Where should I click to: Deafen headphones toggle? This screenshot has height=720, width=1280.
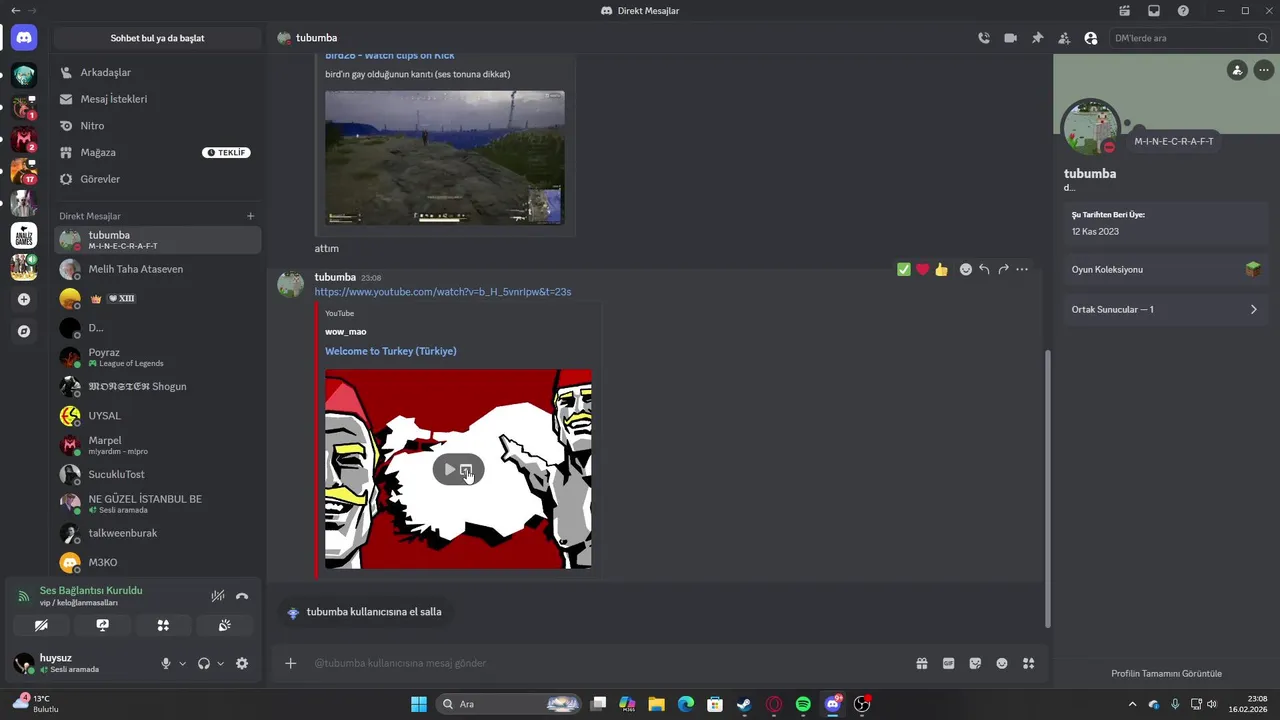pyautogui.click(x=204, y=663)
